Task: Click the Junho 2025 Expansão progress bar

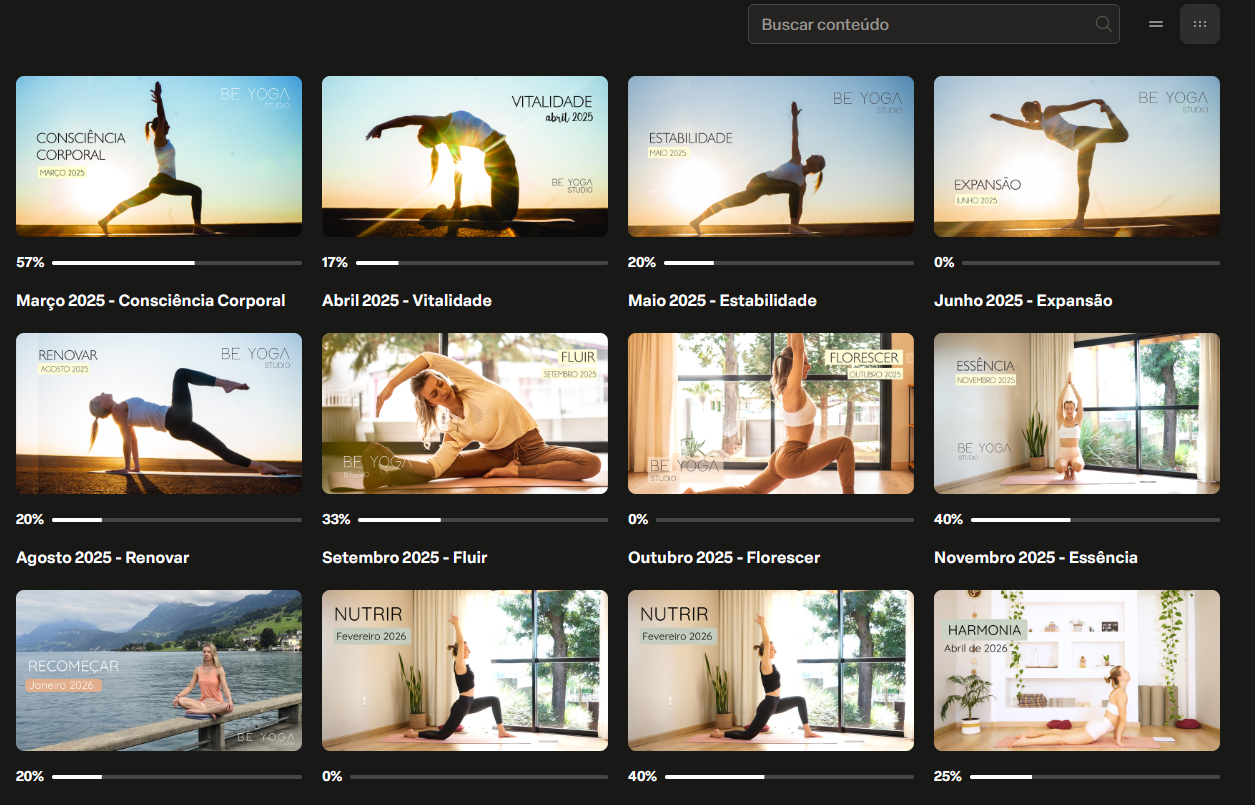Action: click(x=1091, y=263)
